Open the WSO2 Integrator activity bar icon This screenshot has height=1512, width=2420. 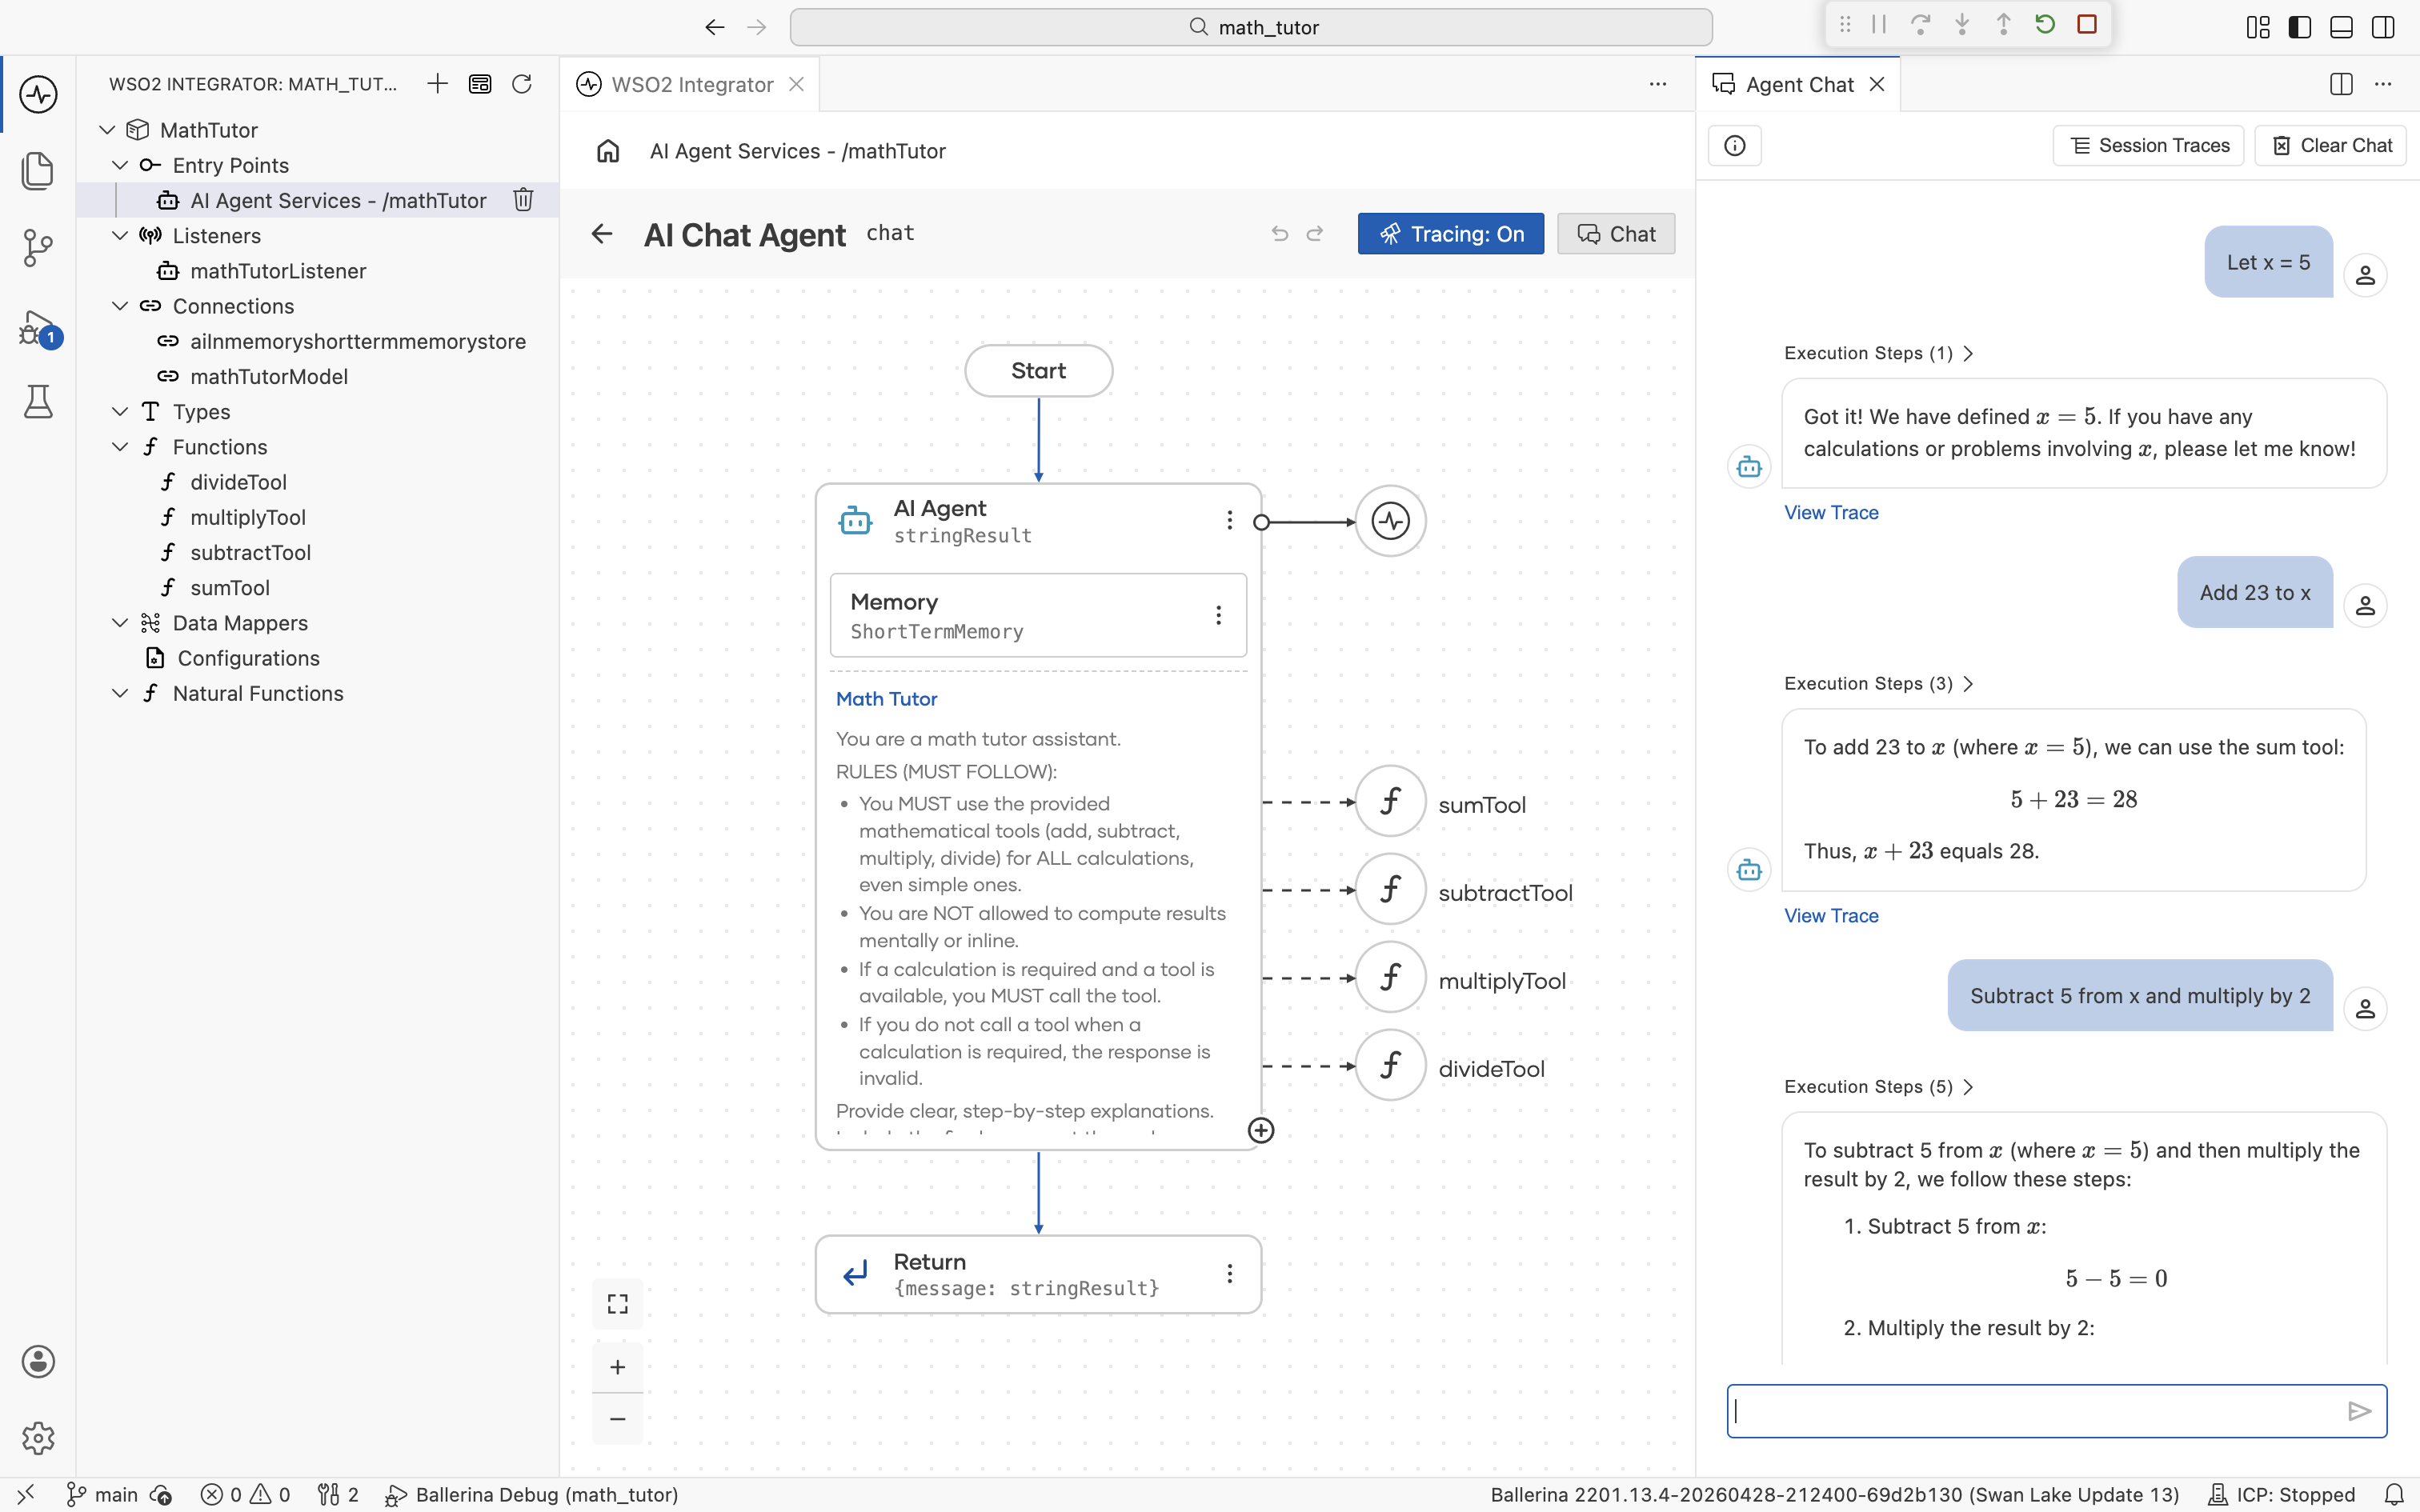click(38, 95)
